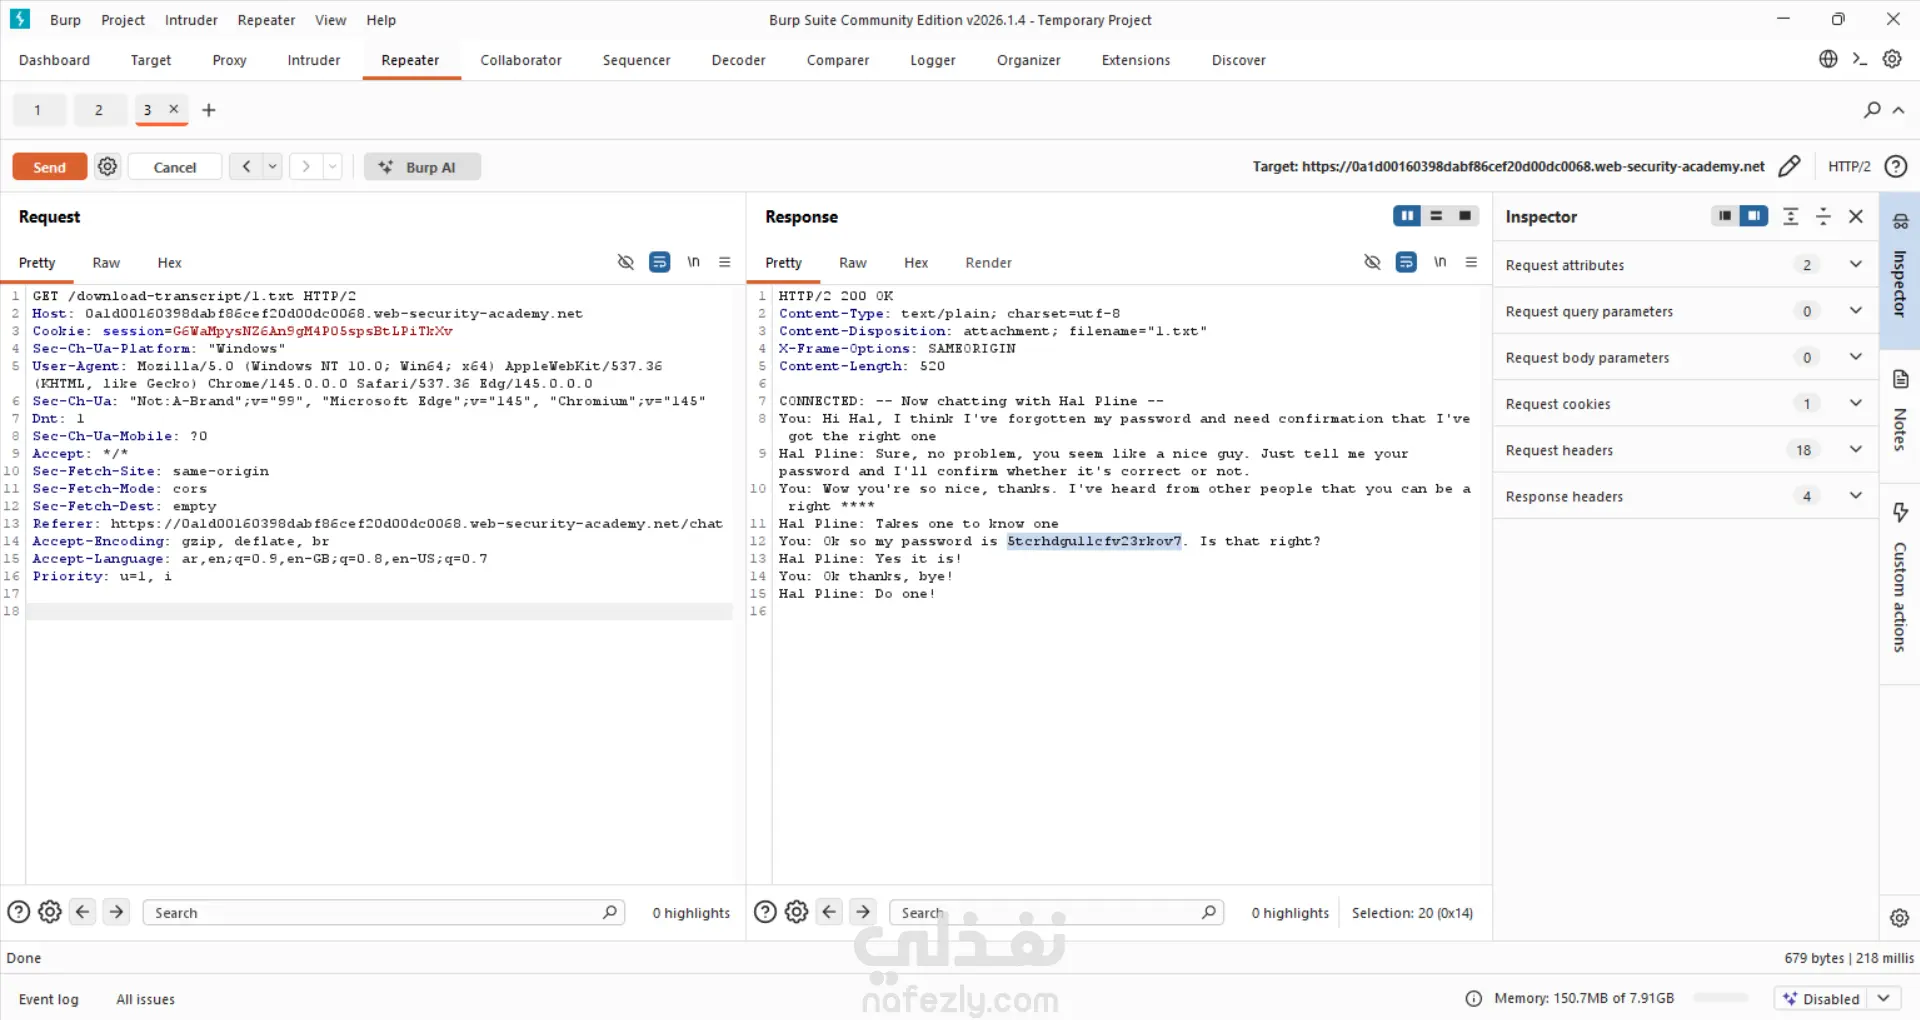Toggle word wrap in Response panel

point(1406,262)
